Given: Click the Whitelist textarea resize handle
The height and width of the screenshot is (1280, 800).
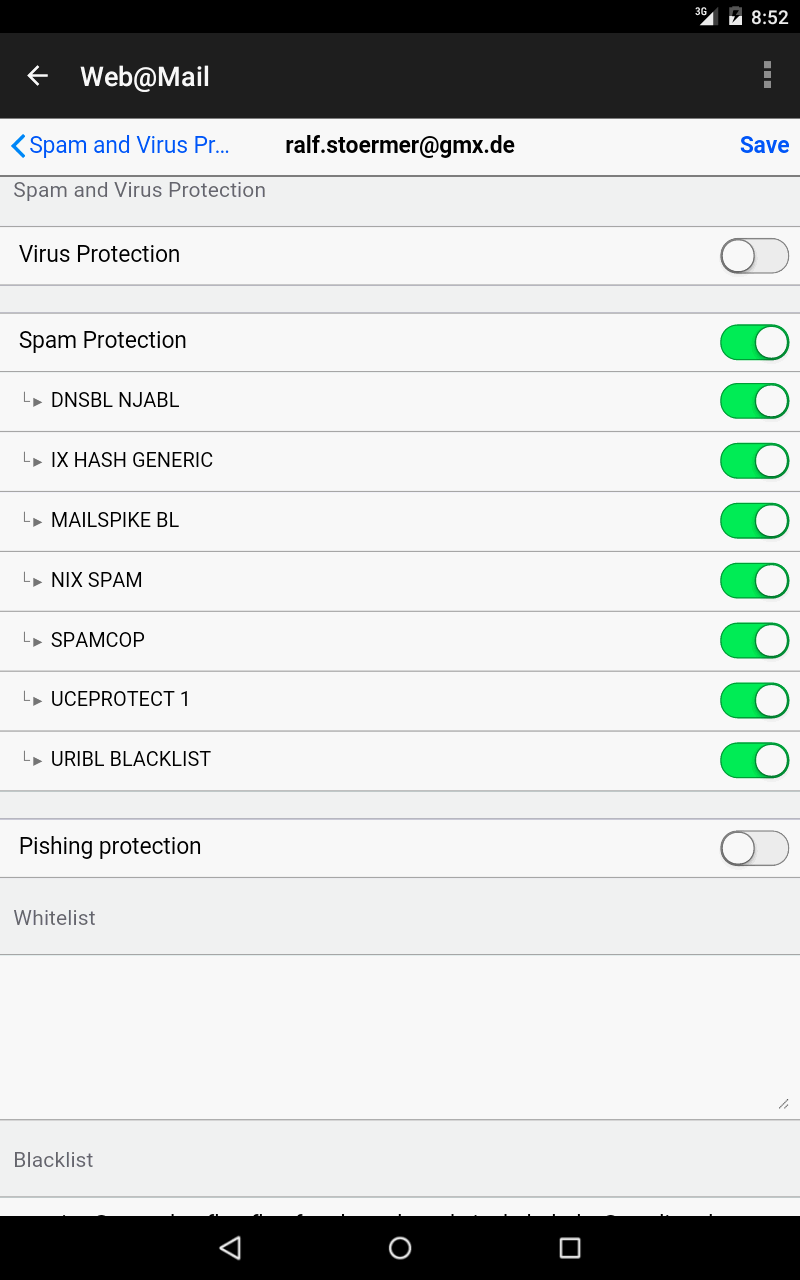Looking at the screenshot, I should (x=782, y=1103).
